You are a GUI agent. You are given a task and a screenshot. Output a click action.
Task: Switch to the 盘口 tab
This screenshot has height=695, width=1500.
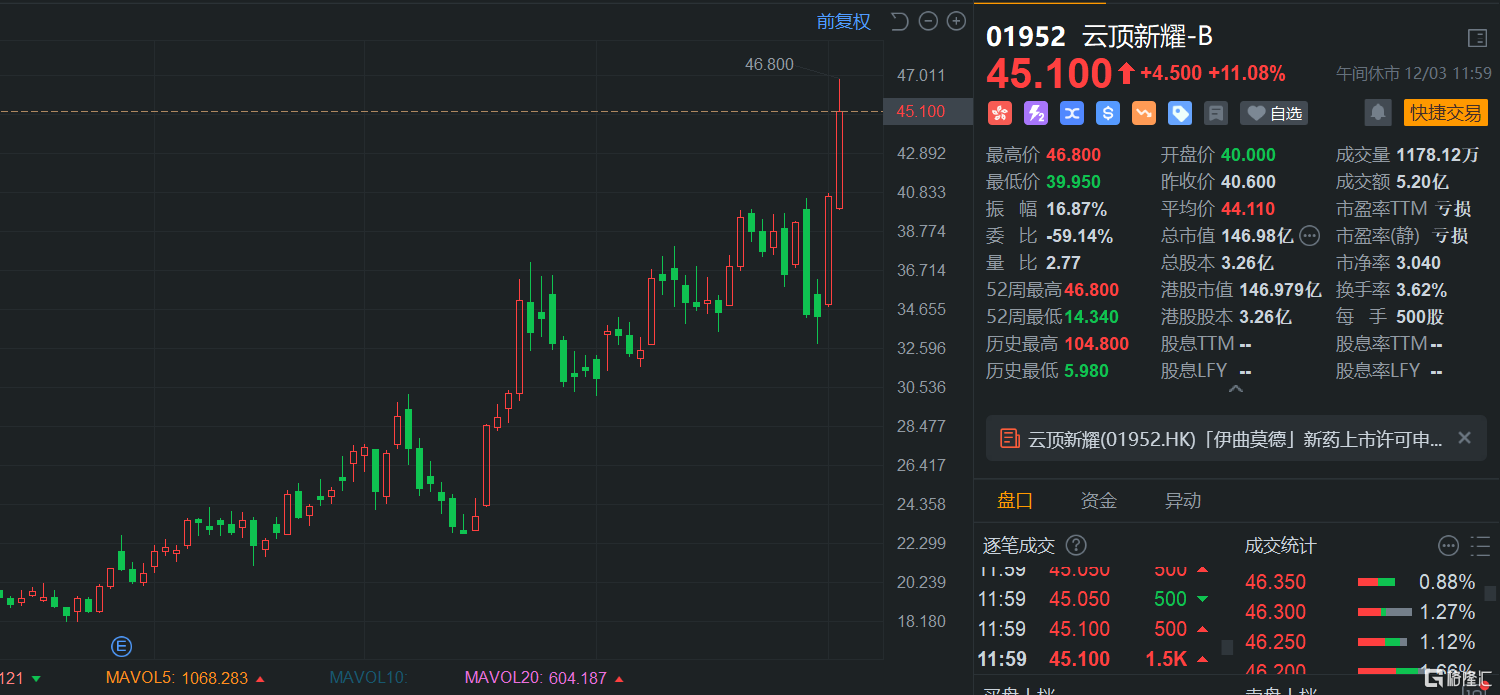coord(1015,501)
